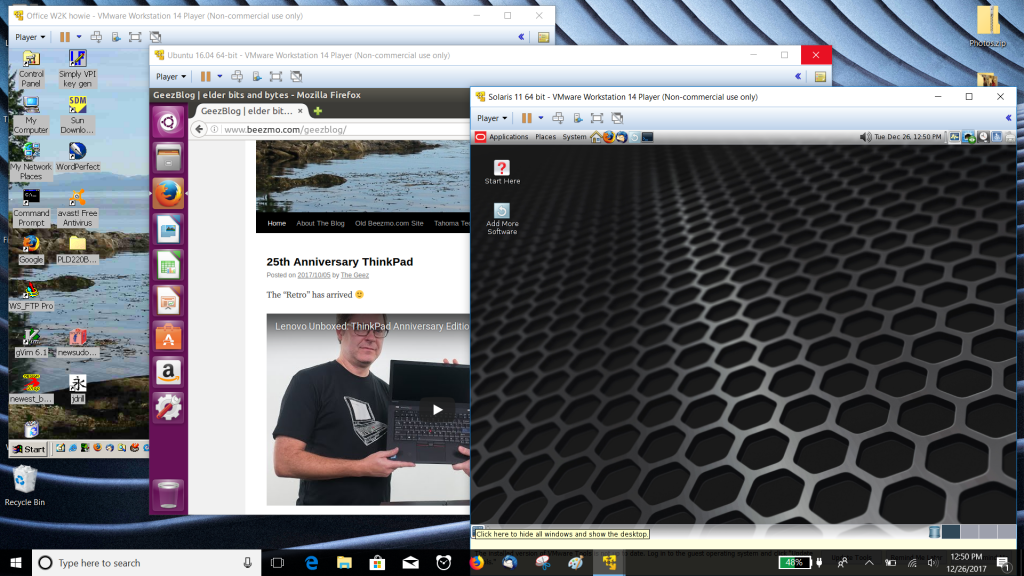Open the Ubuntu Dash search launcher
1024x576 pixels.
click(x=168, y=122)
